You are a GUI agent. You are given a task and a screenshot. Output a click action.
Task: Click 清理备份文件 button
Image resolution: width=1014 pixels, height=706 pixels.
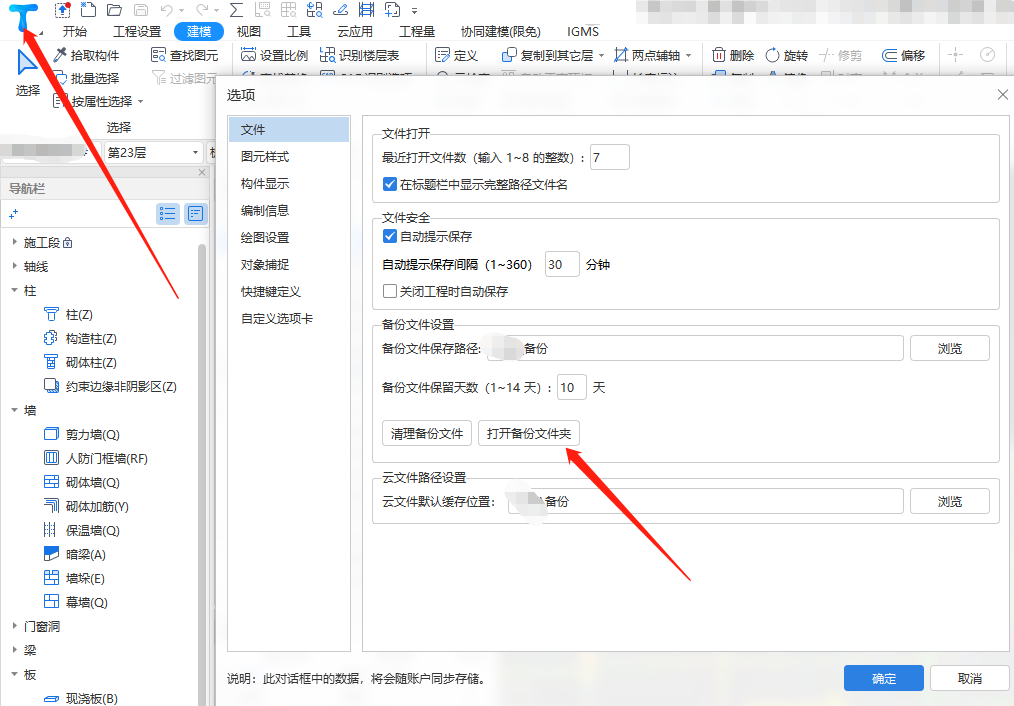(427, 433)
